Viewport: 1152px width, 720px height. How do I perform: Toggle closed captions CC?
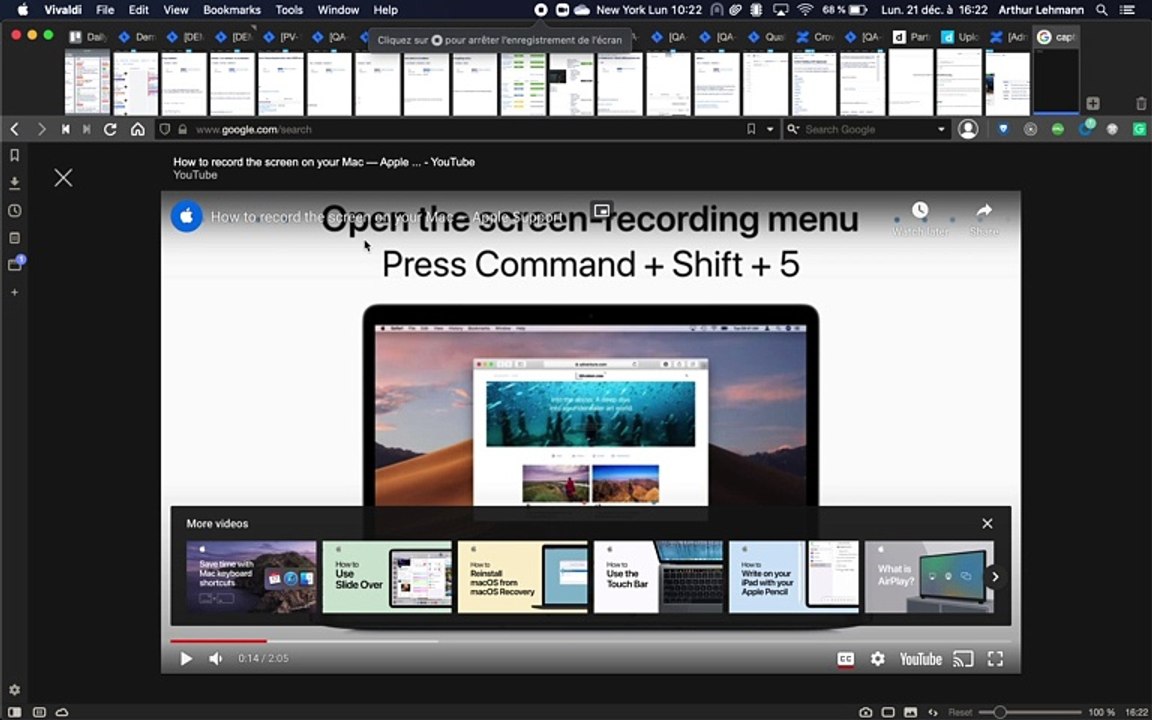846,659
